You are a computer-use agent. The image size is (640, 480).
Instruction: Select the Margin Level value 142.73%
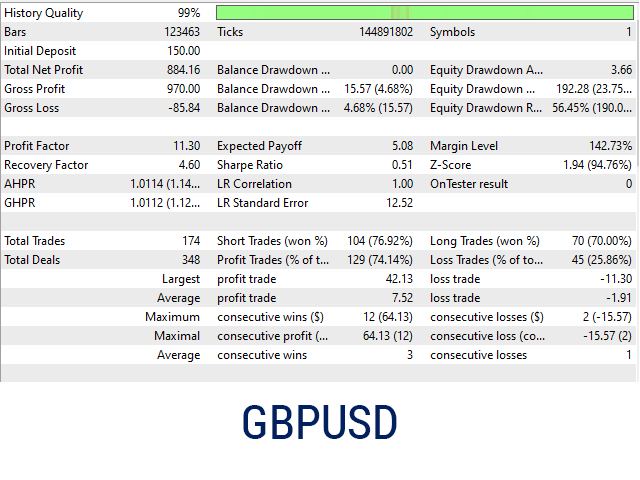tap(611, 146)
